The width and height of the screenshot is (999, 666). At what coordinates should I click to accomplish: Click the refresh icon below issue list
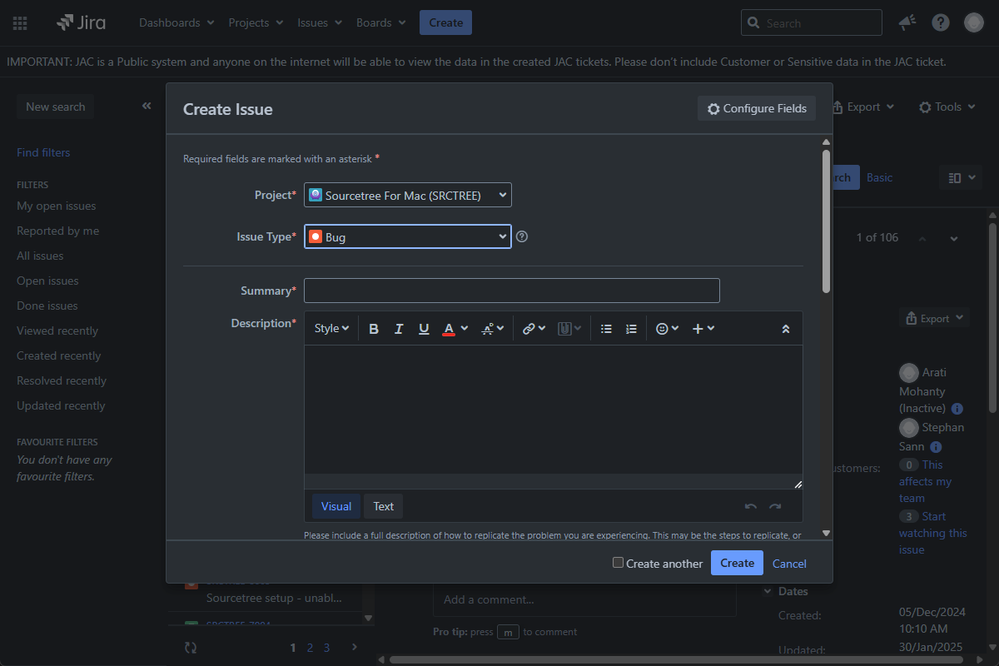click(x=190, y=648)
